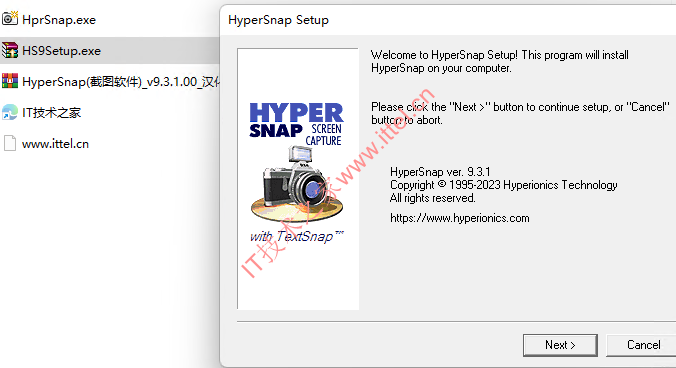Click the https://www.hyperionics.com address
676x368 pixels.
click(460, 218)
